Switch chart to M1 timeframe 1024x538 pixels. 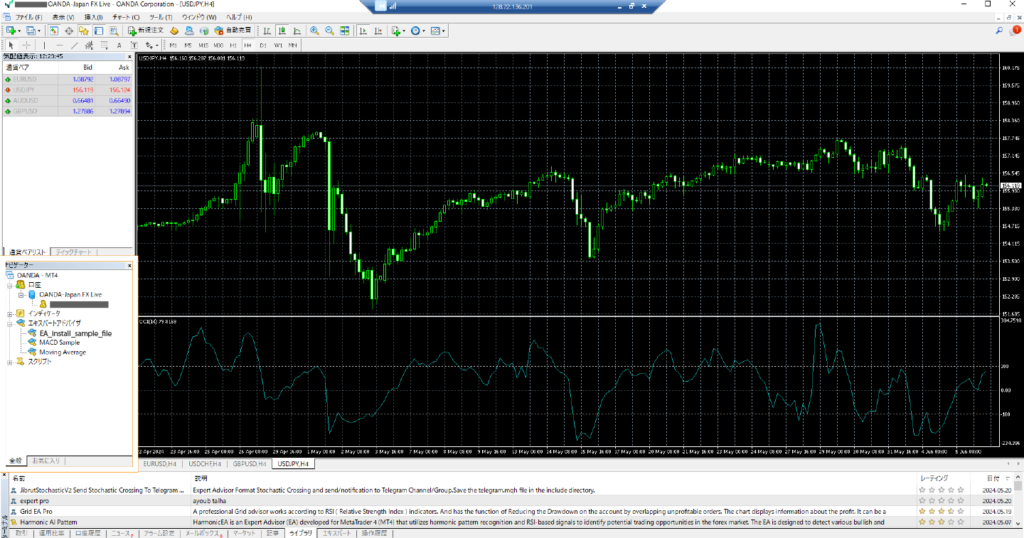pos(173,45)
